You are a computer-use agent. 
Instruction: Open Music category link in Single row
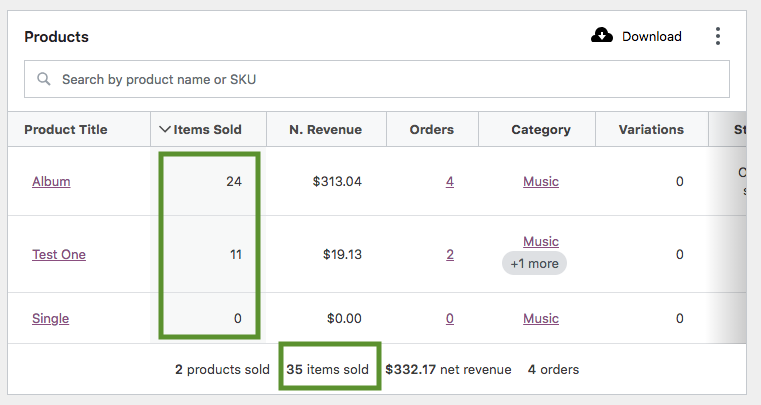[x=541, y=319]
